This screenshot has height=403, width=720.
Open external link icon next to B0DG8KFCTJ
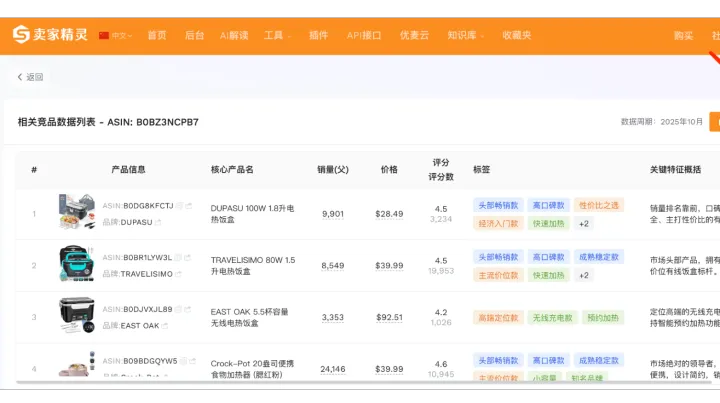[188, 206]
